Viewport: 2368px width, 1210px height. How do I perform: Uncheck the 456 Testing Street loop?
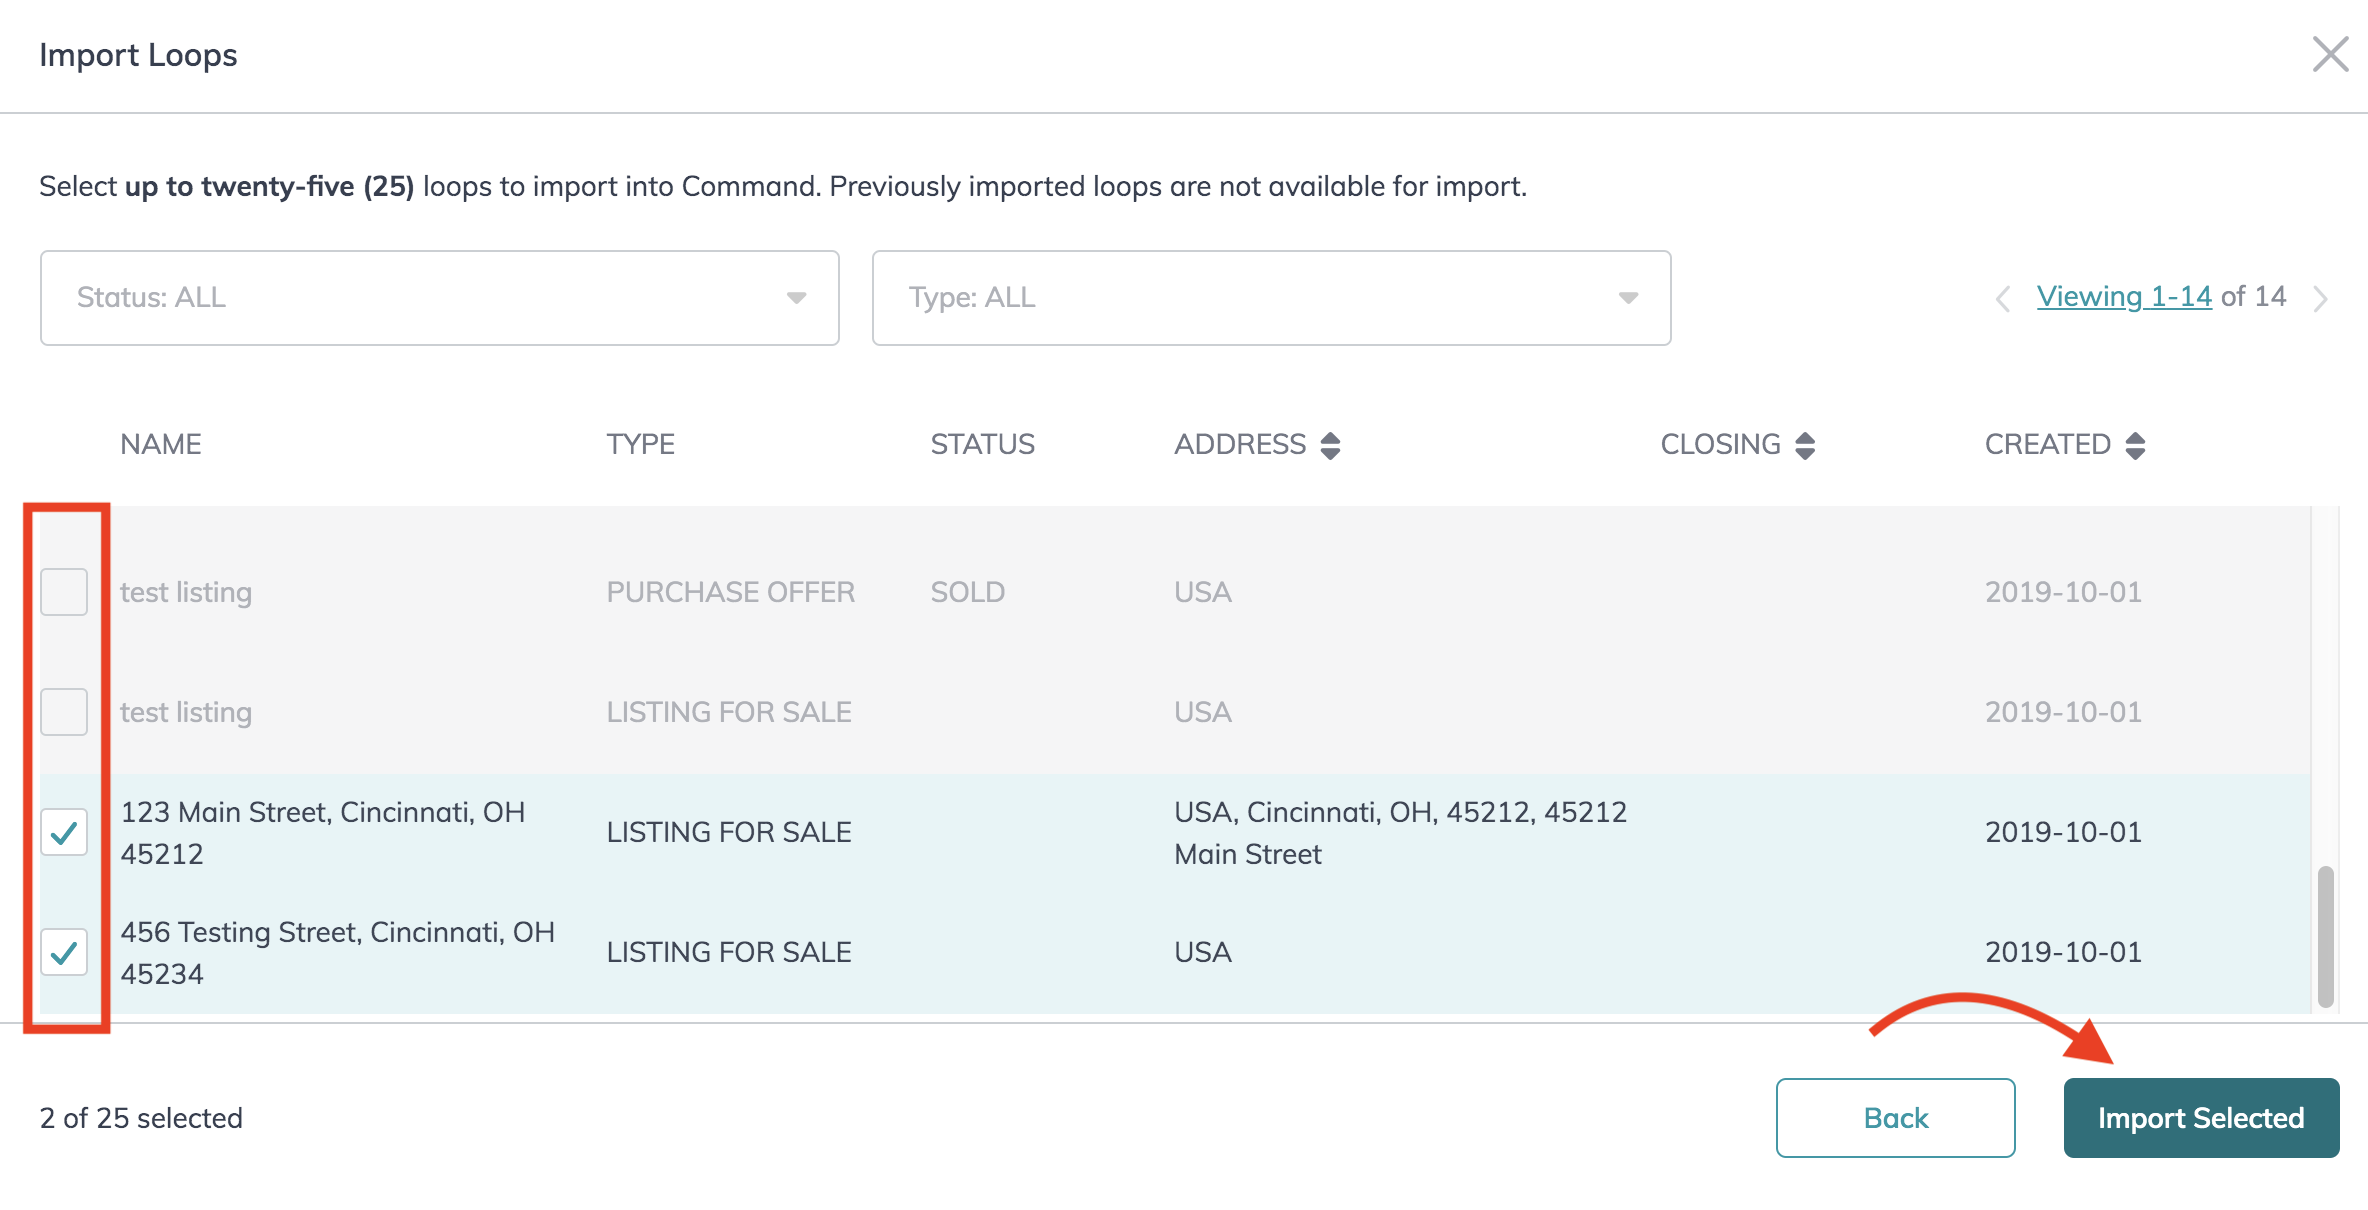(64, 952)
